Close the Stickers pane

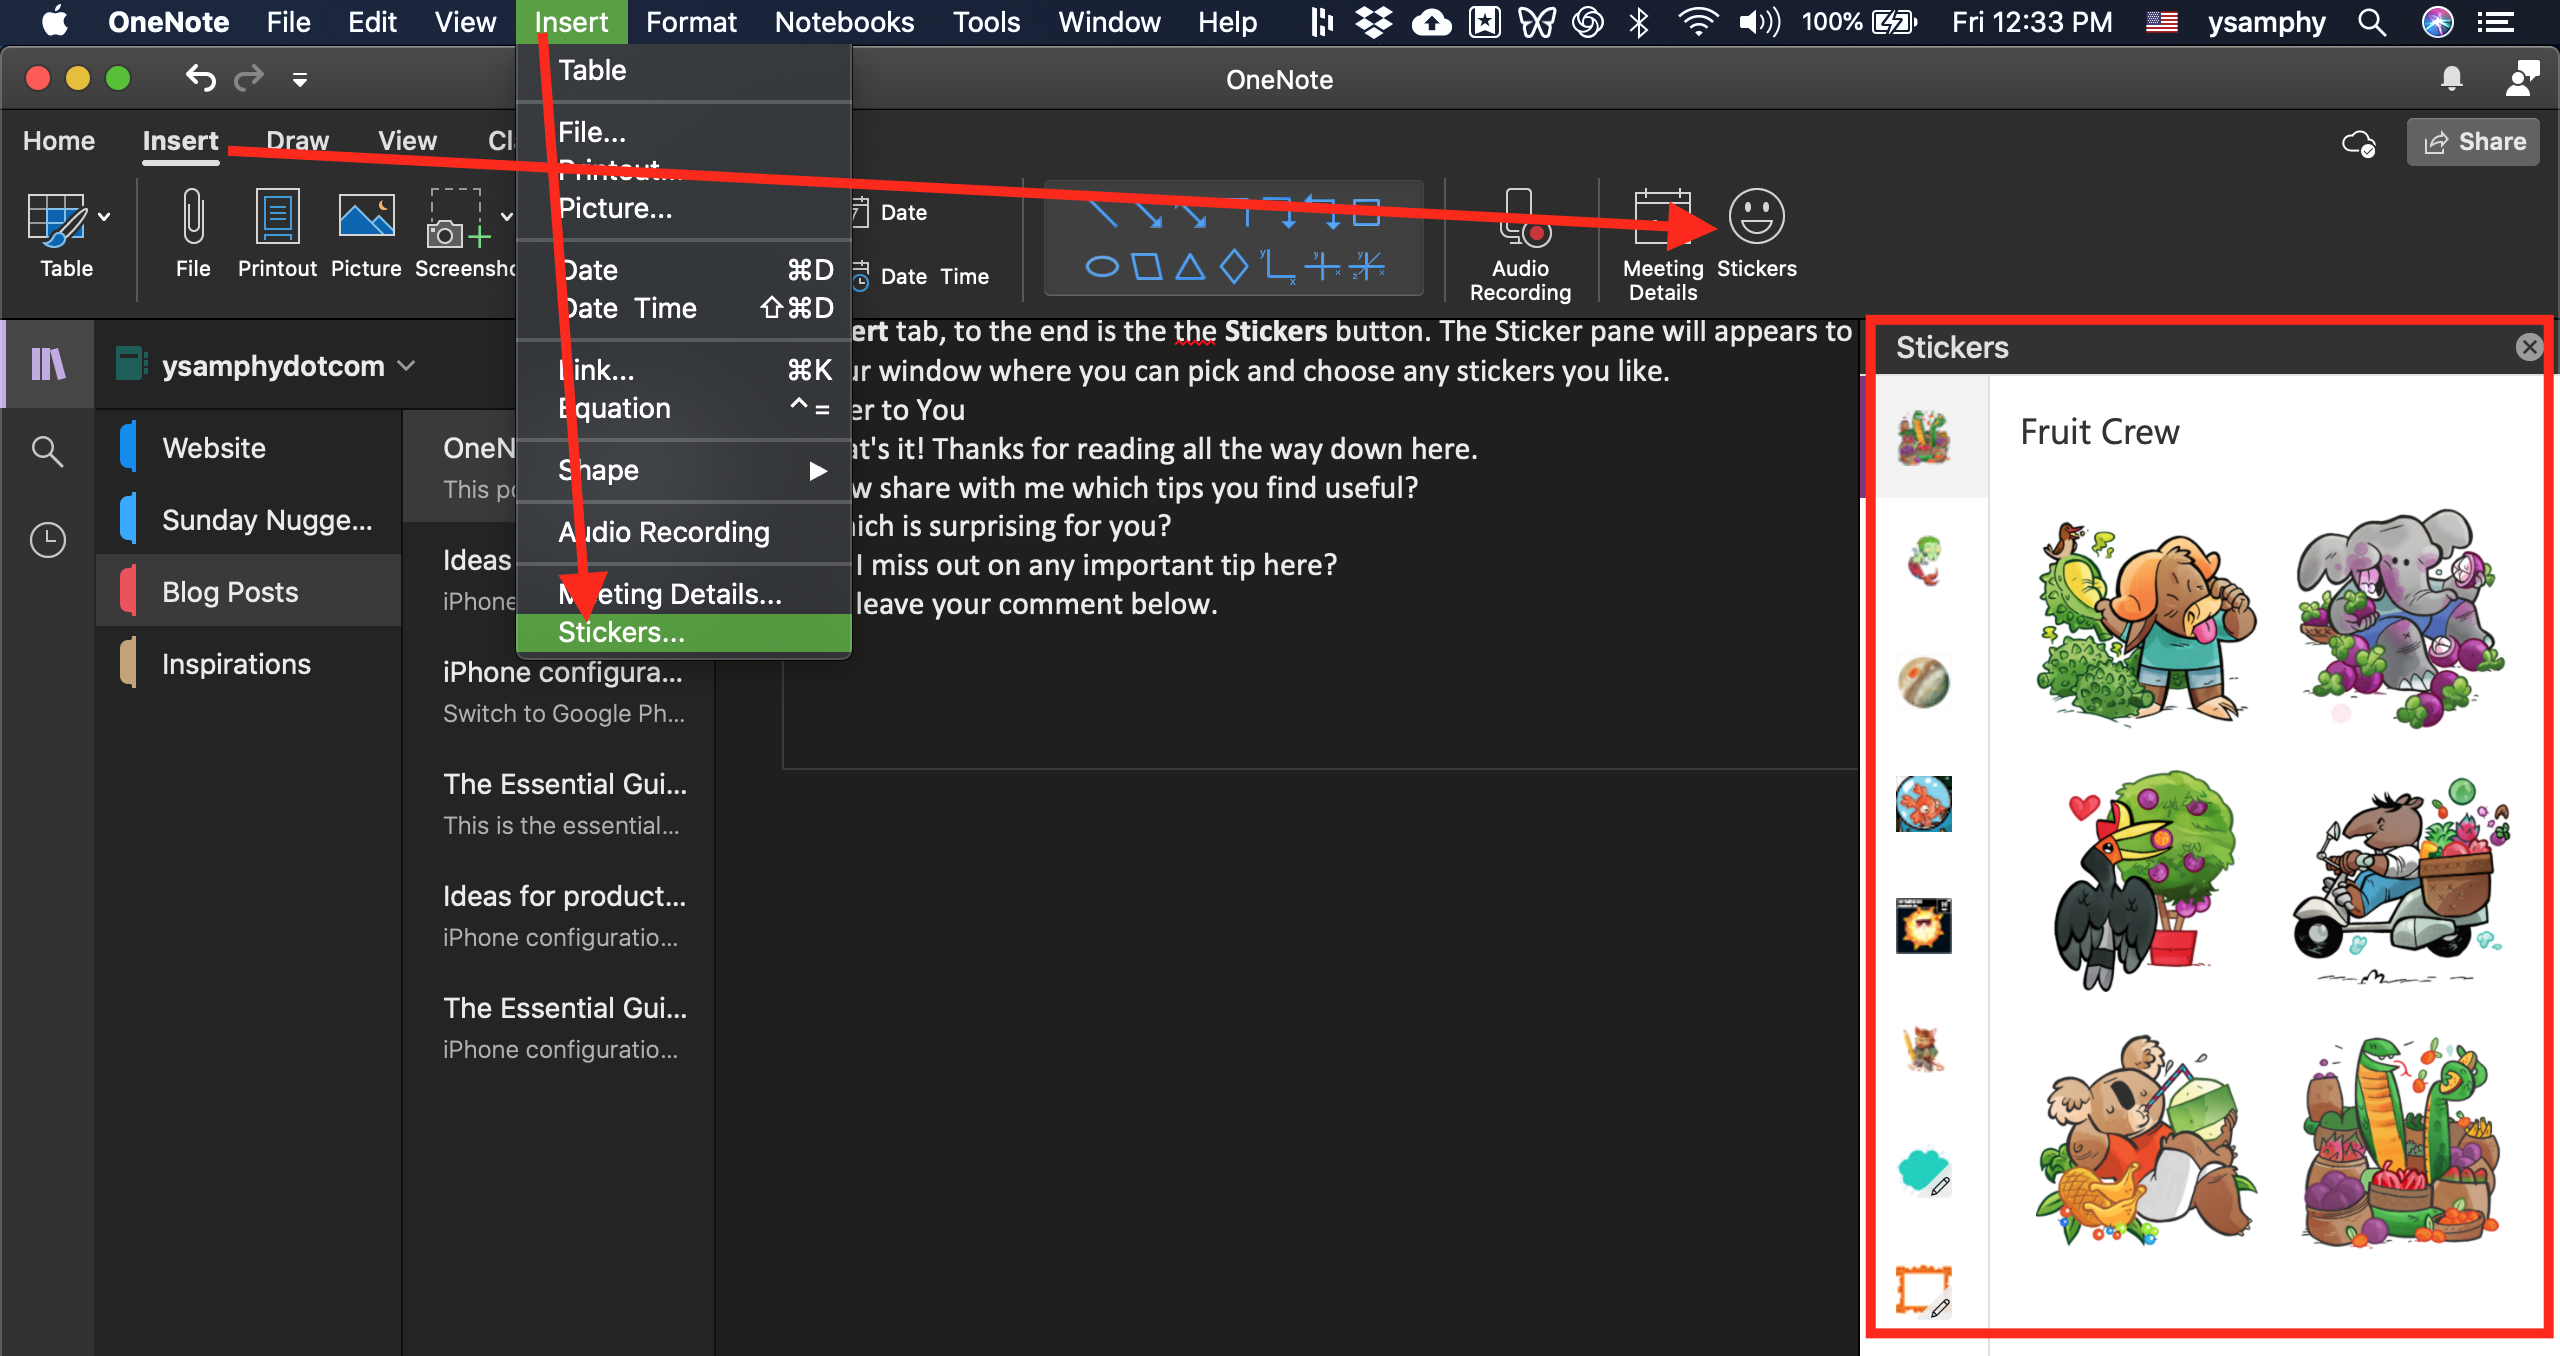(x=2529, y=347)
